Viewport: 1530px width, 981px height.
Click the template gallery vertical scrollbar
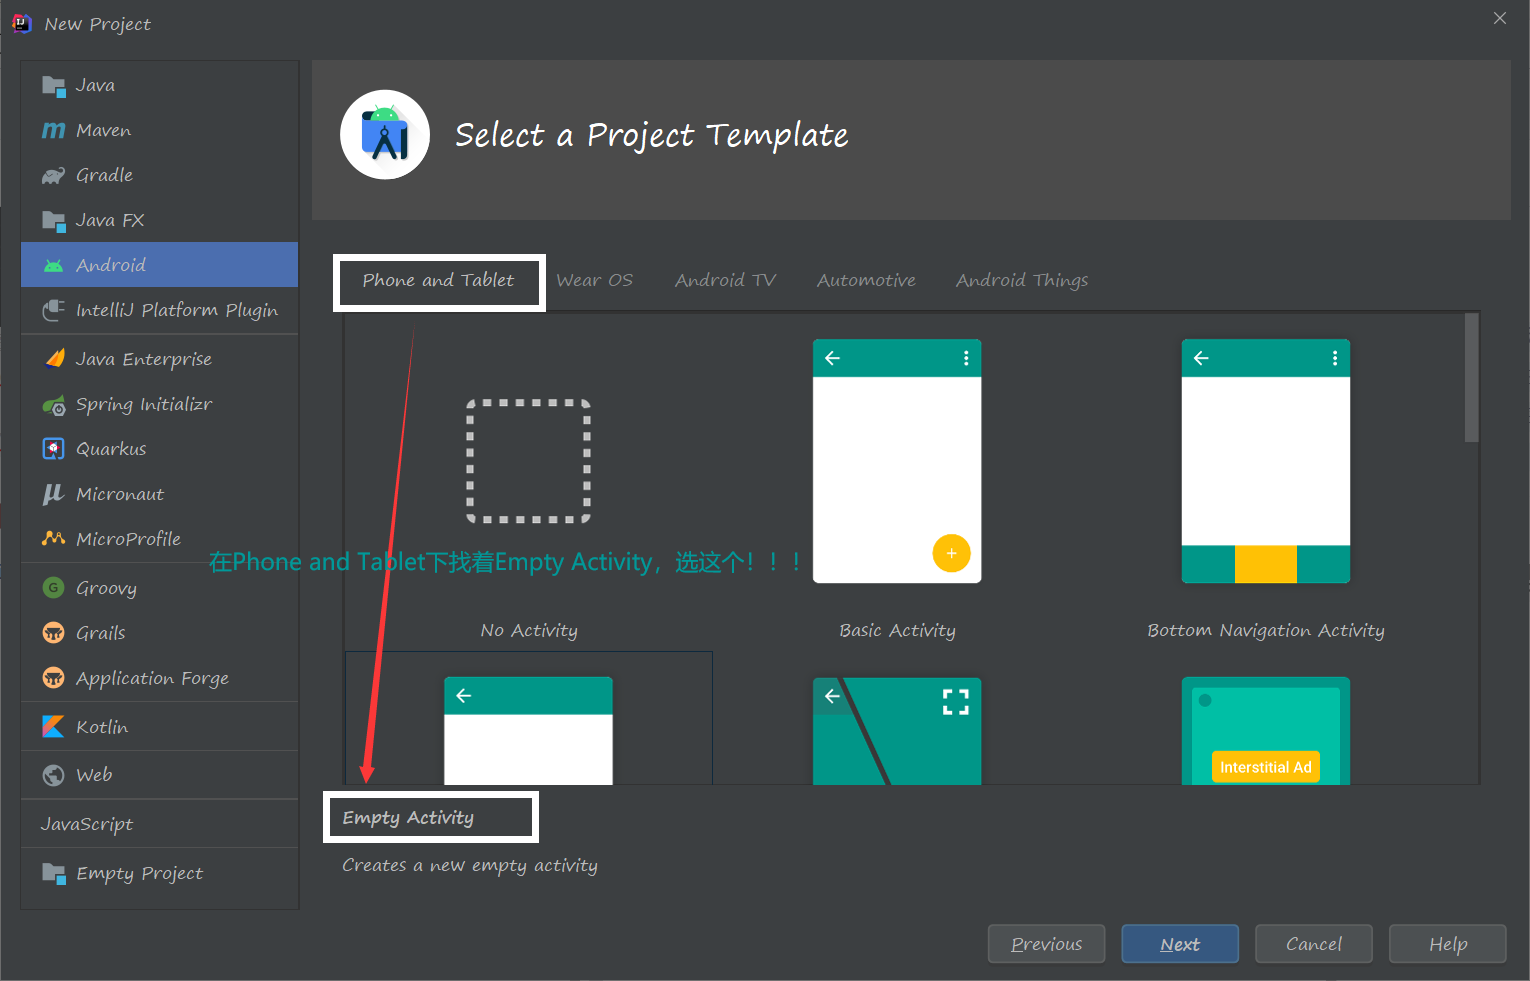pyautogui.click(x=1471, y=378)
